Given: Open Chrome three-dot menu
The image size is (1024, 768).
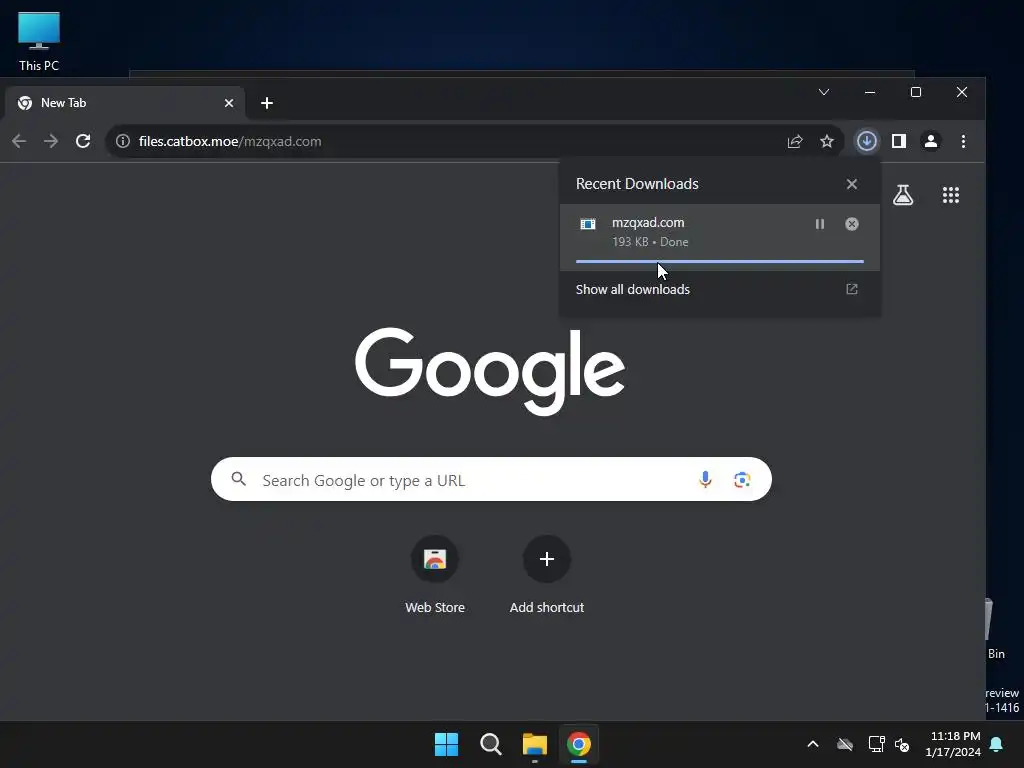Looking at the screenshot, I should (963, 141).
